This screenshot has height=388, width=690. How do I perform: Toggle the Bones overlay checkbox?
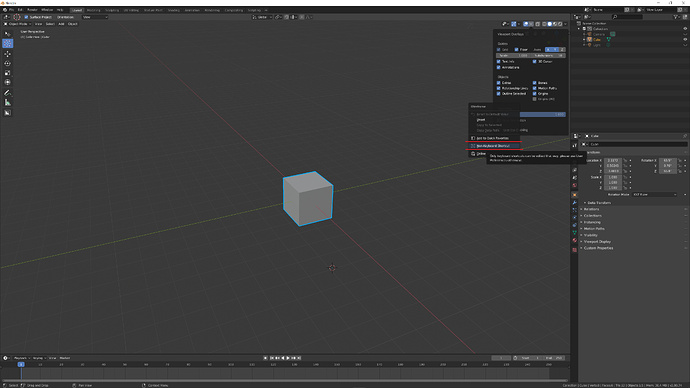click(535, 83)
